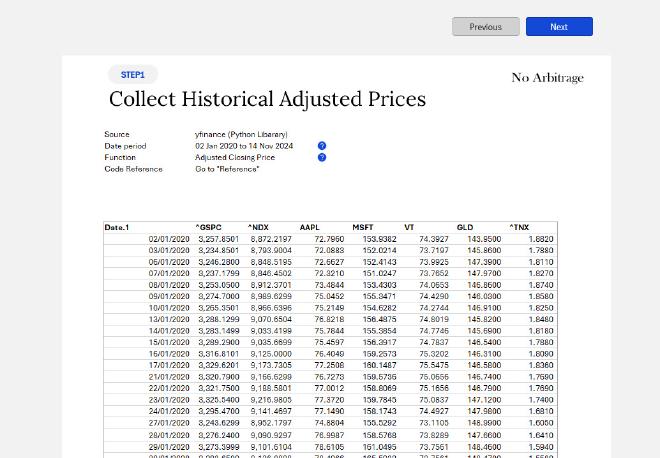Click the help icon beside Date period
660x458 pixels.
click(x=322, y=146)
